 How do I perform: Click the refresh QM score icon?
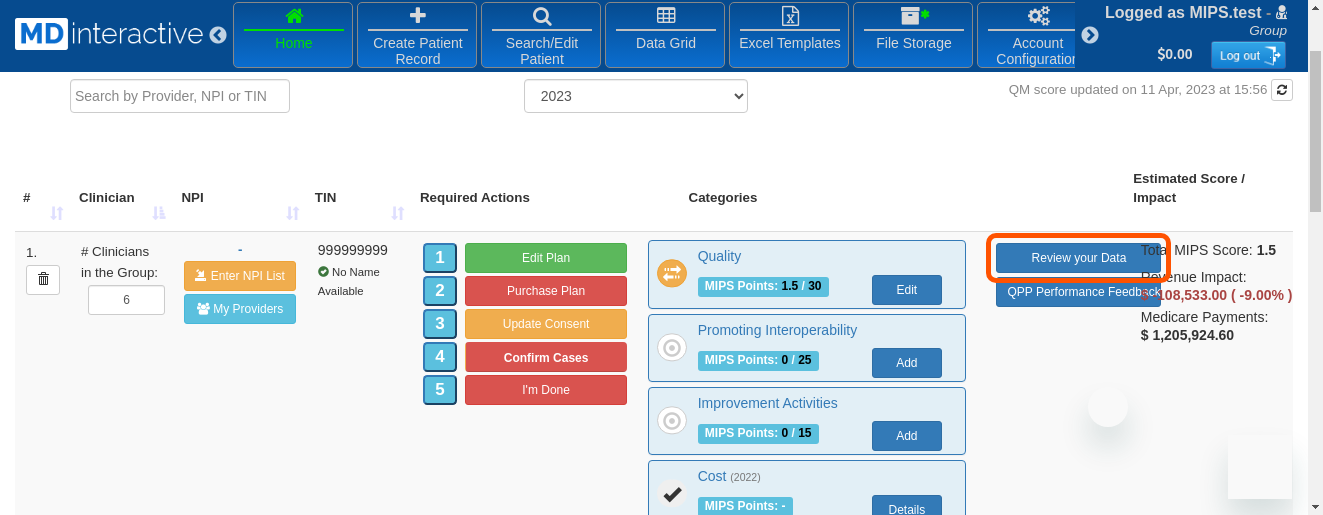click(x=1281, y=90)
